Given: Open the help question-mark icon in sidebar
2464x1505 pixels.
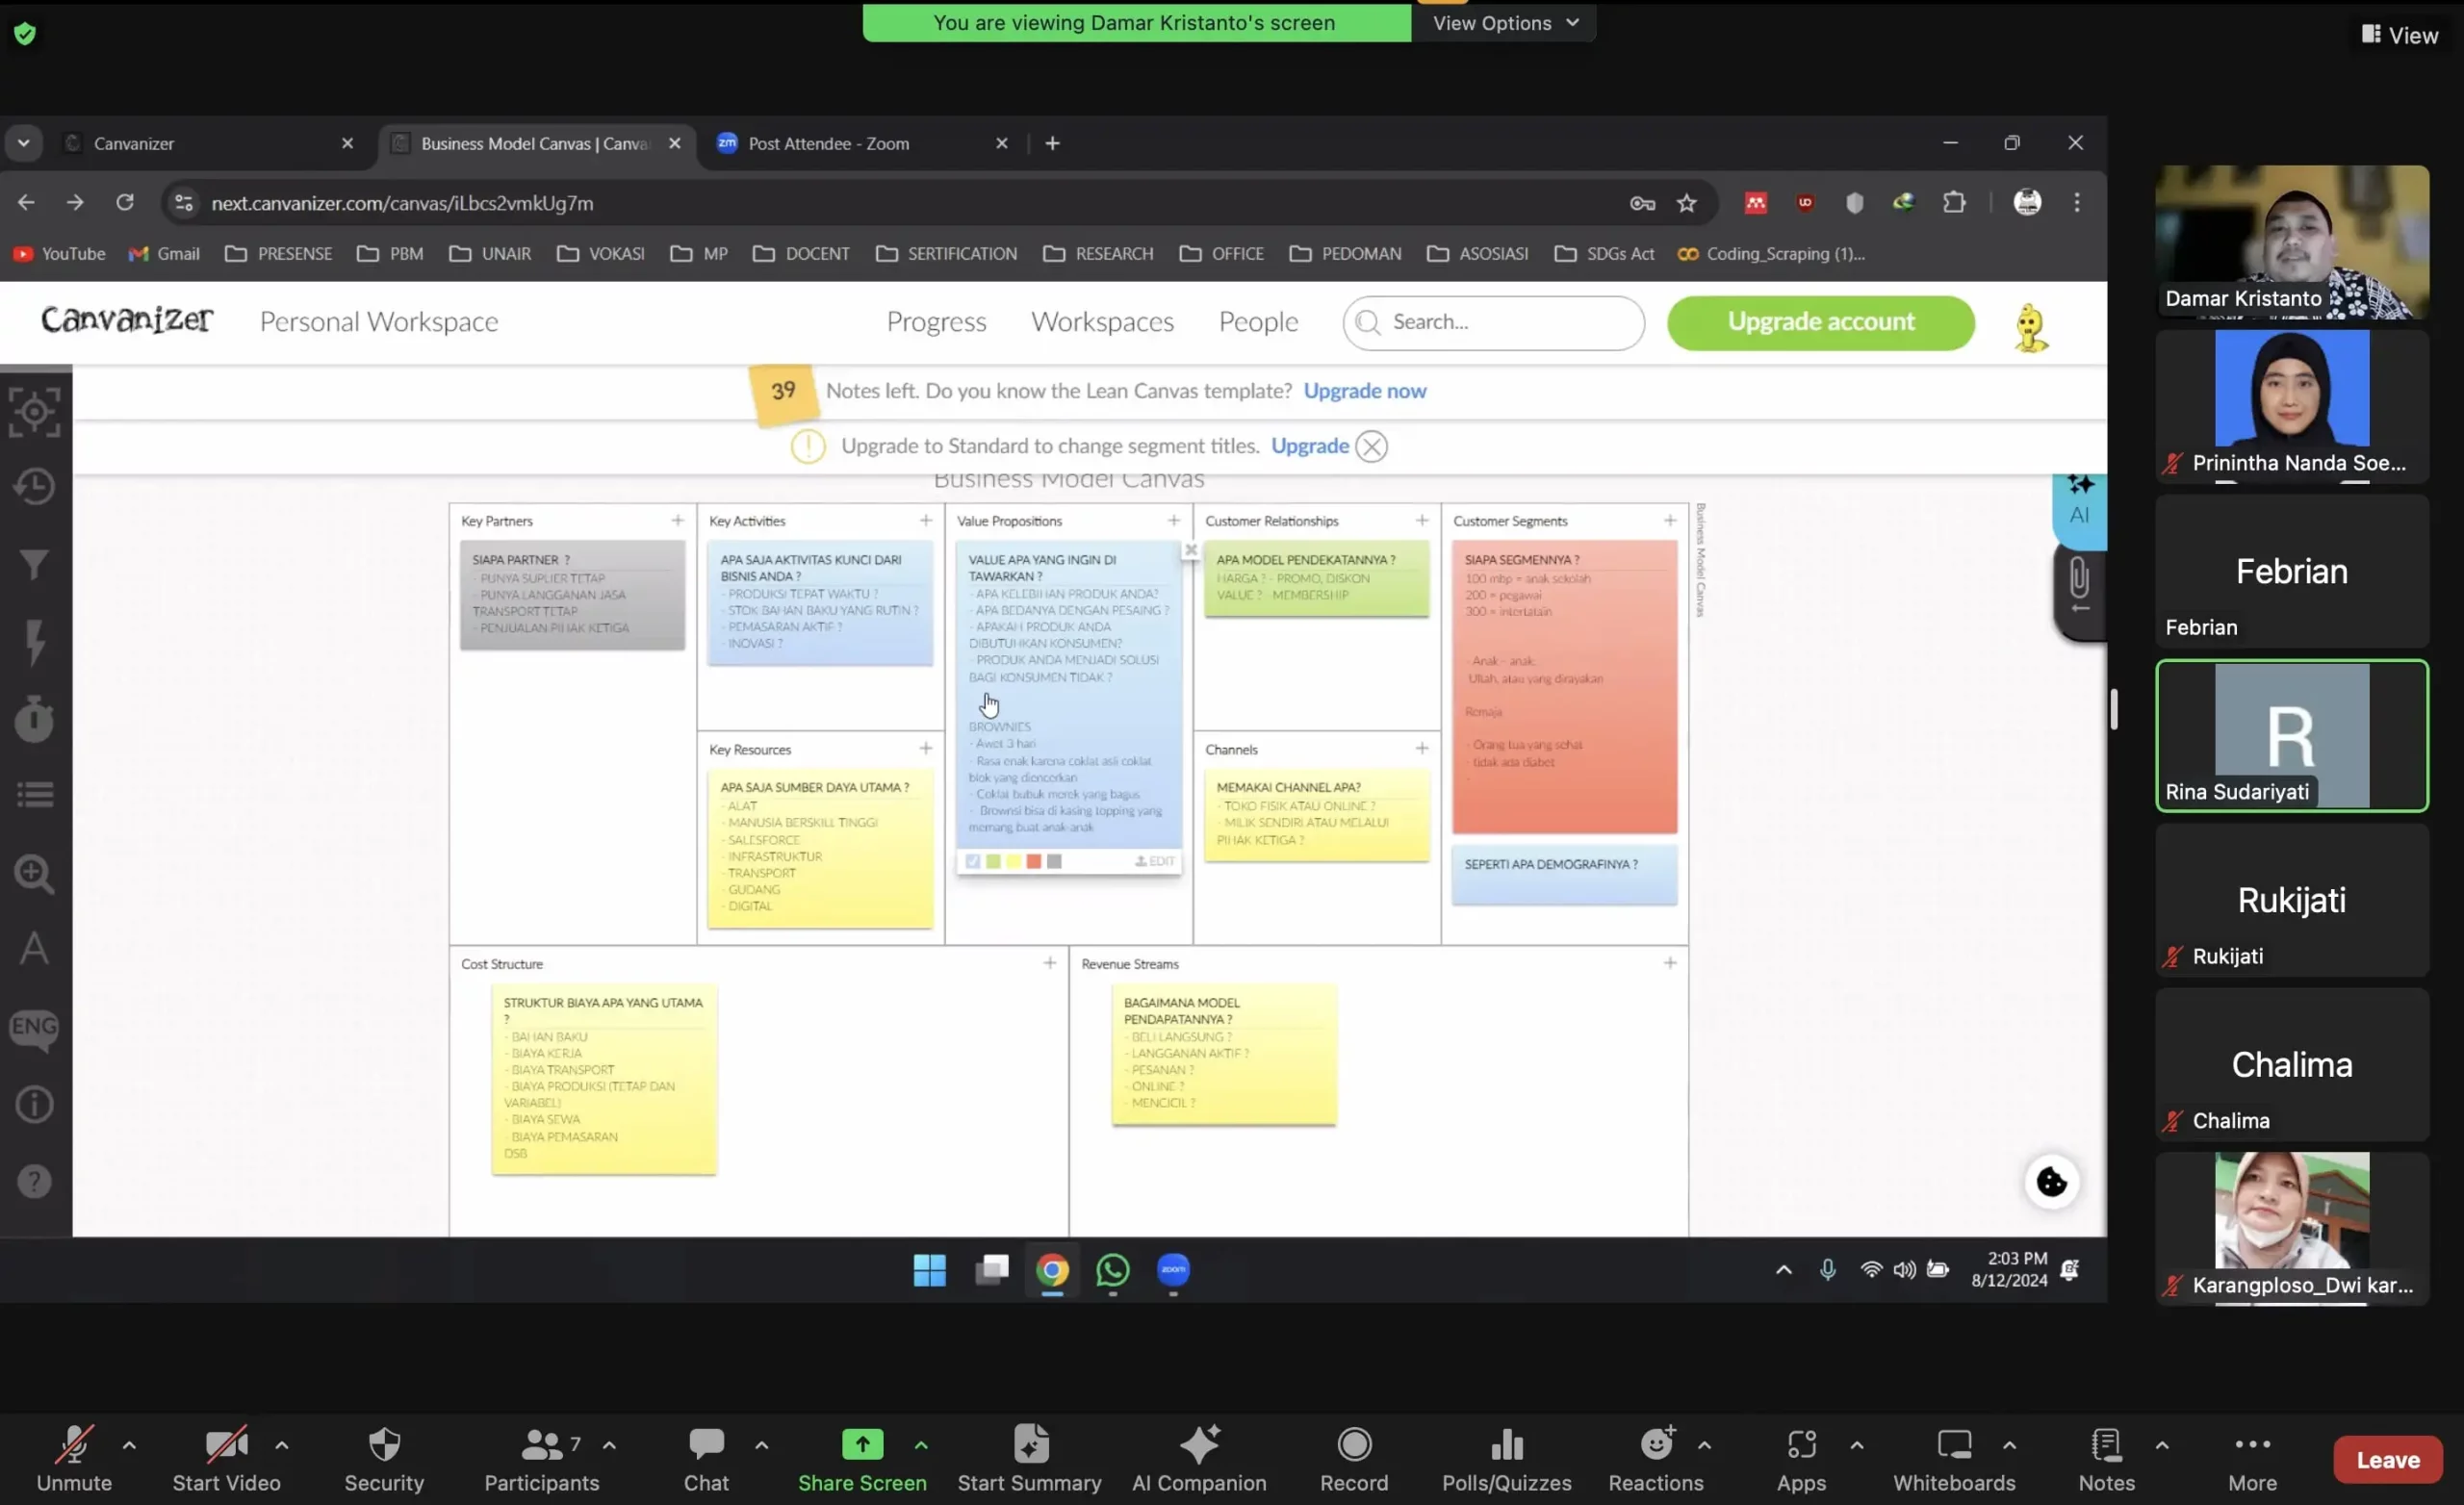Looking at the screenshot, I should click(x=35, y=1182).
